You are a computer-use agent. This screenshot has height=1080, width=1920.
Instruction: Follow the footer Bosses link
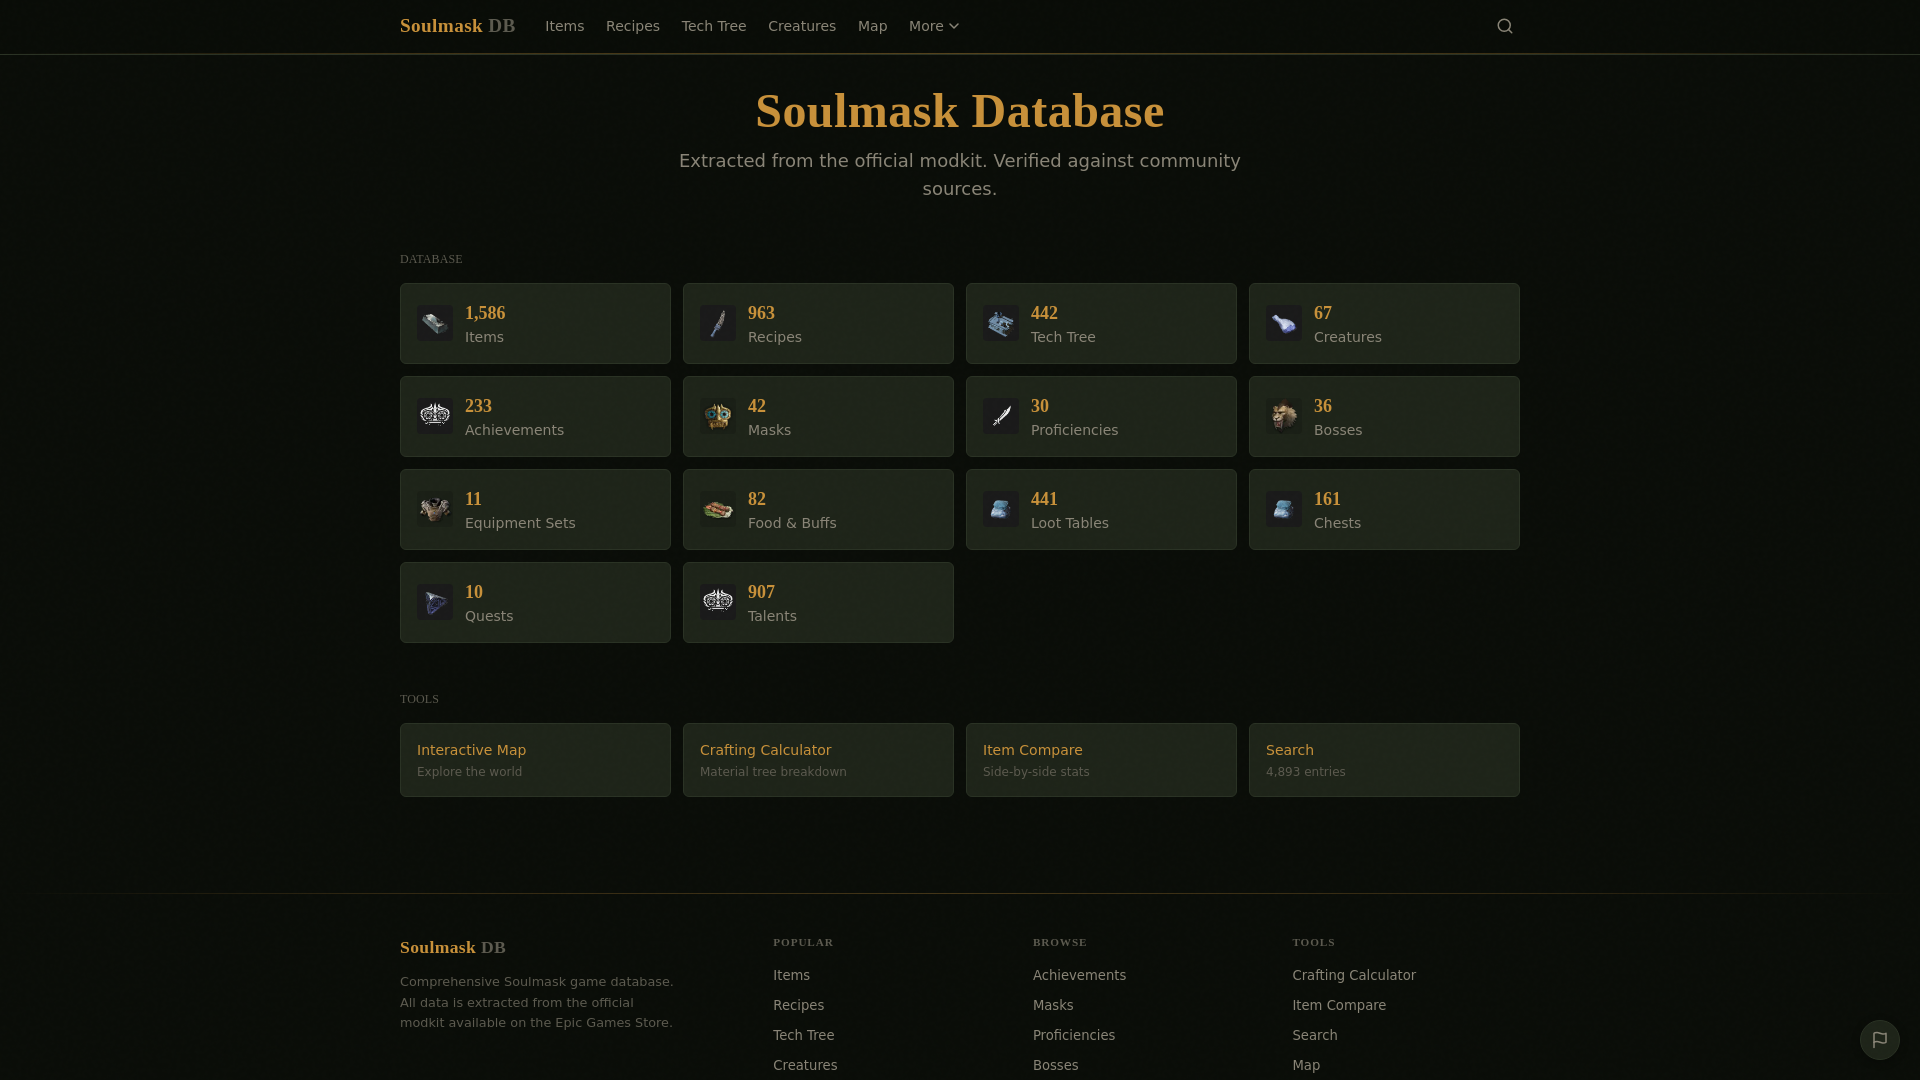tap(1055, 1065)
